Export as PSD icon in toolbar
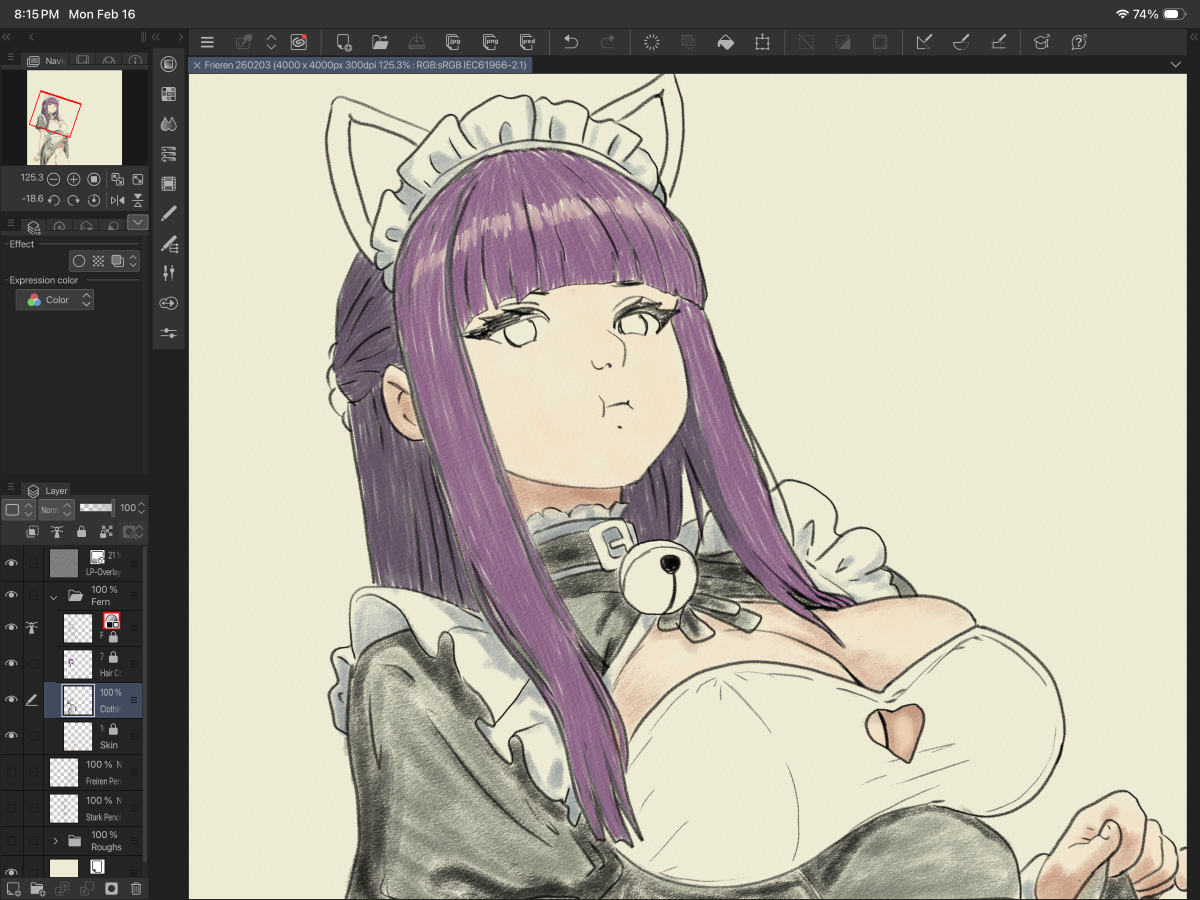 [x=527, y=42]
